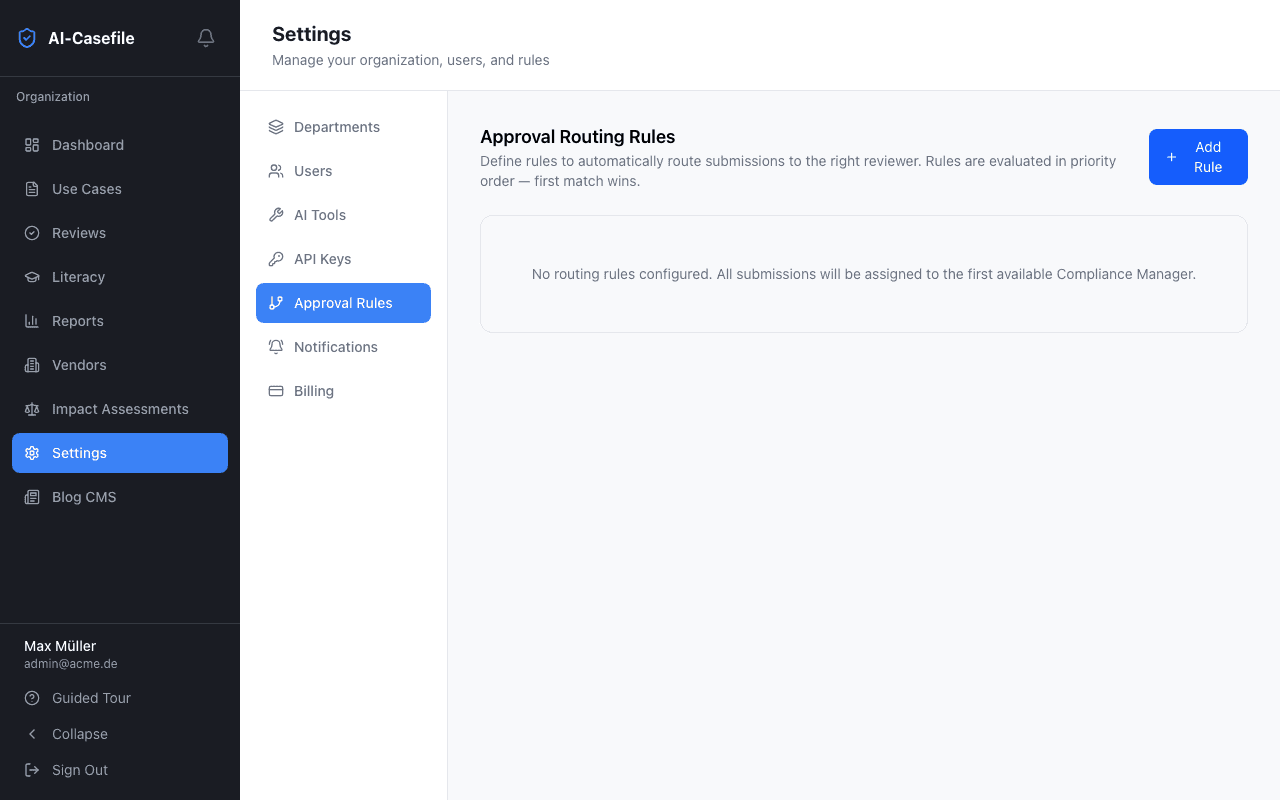Open the API Keys key icon

[275, 258]
